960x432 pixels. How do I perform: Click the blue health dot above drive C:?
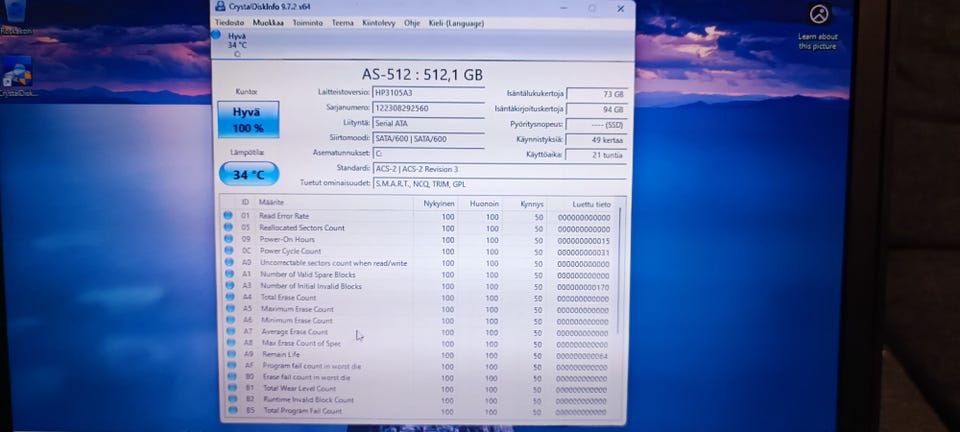pyautogui.click(x=216, y=35)
